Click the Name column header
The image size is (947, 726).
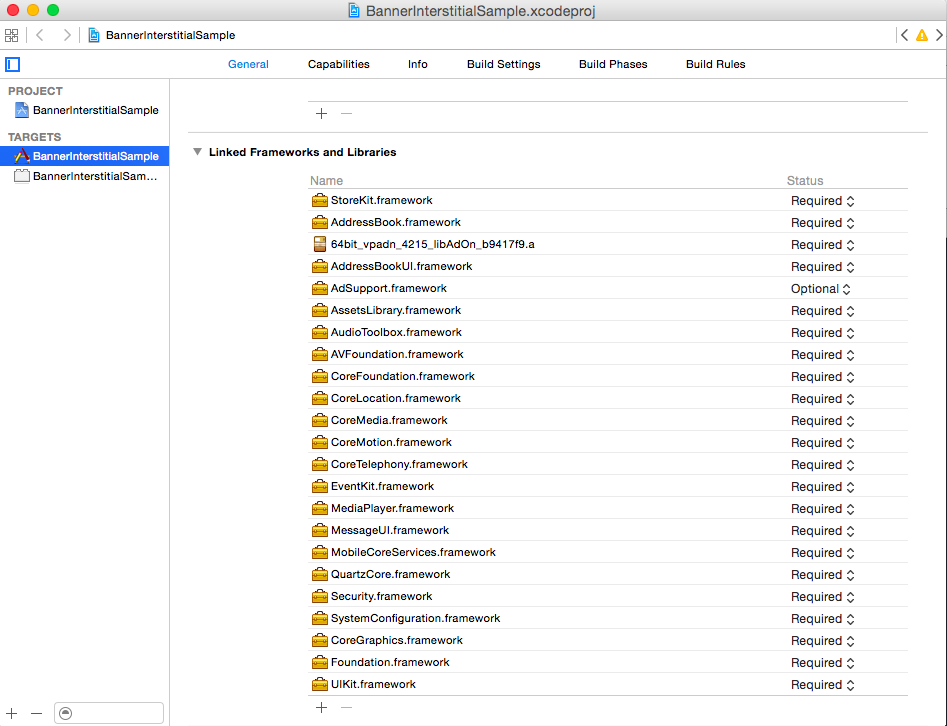point(326,181)
